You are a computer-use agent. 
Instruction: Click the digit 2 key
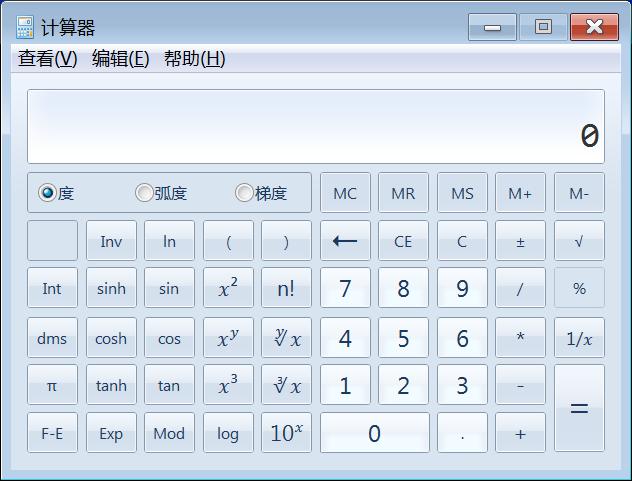pos(403,385)
